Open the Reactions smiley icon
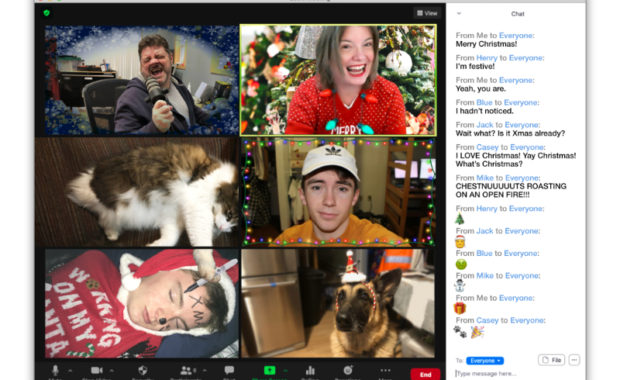The height and width of the screenshot is (380, 620). coord(348,371)
